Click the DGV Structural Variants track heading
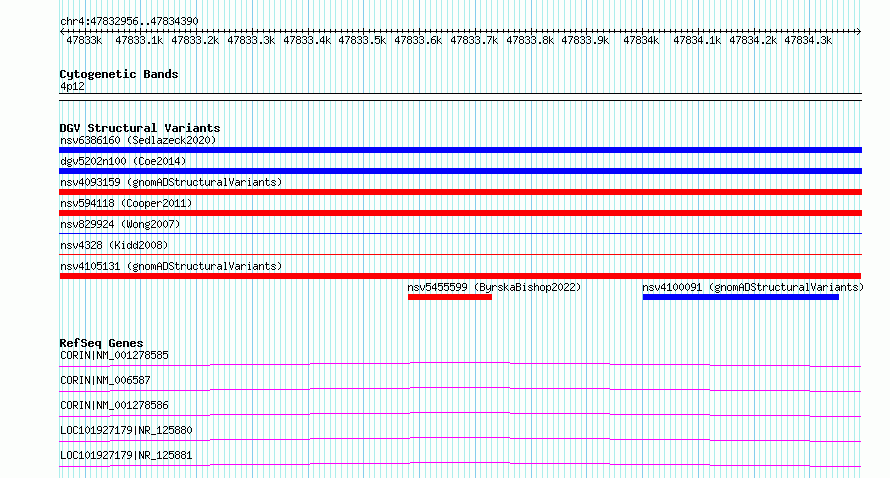The image size is (890, 478). point(140,128)
